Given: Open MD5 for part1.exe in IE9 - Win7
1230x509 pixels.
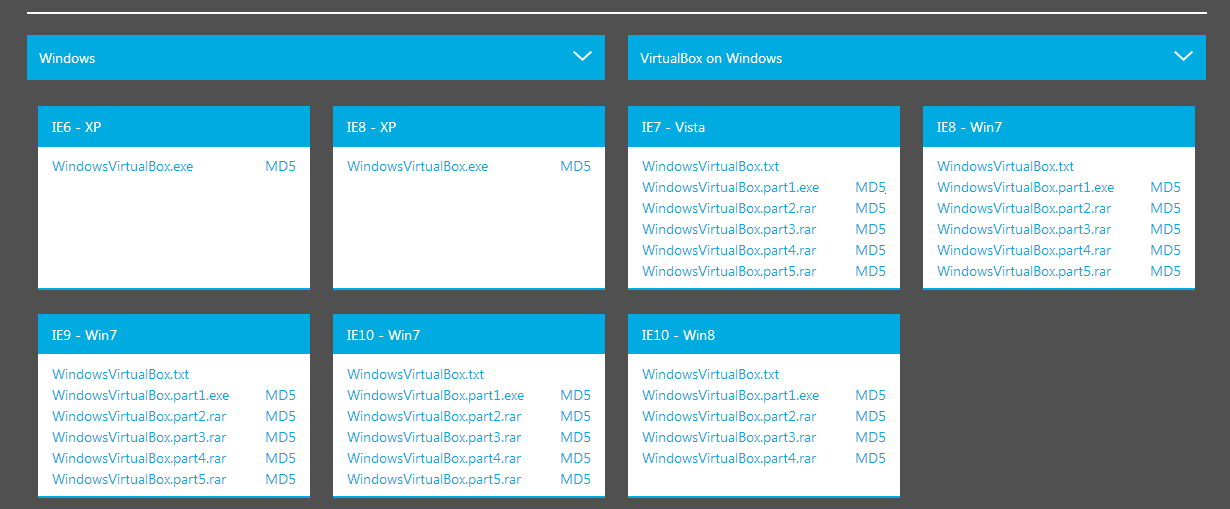Looking at the screenshot, I should pyautogui.click(x=280, y=395).
